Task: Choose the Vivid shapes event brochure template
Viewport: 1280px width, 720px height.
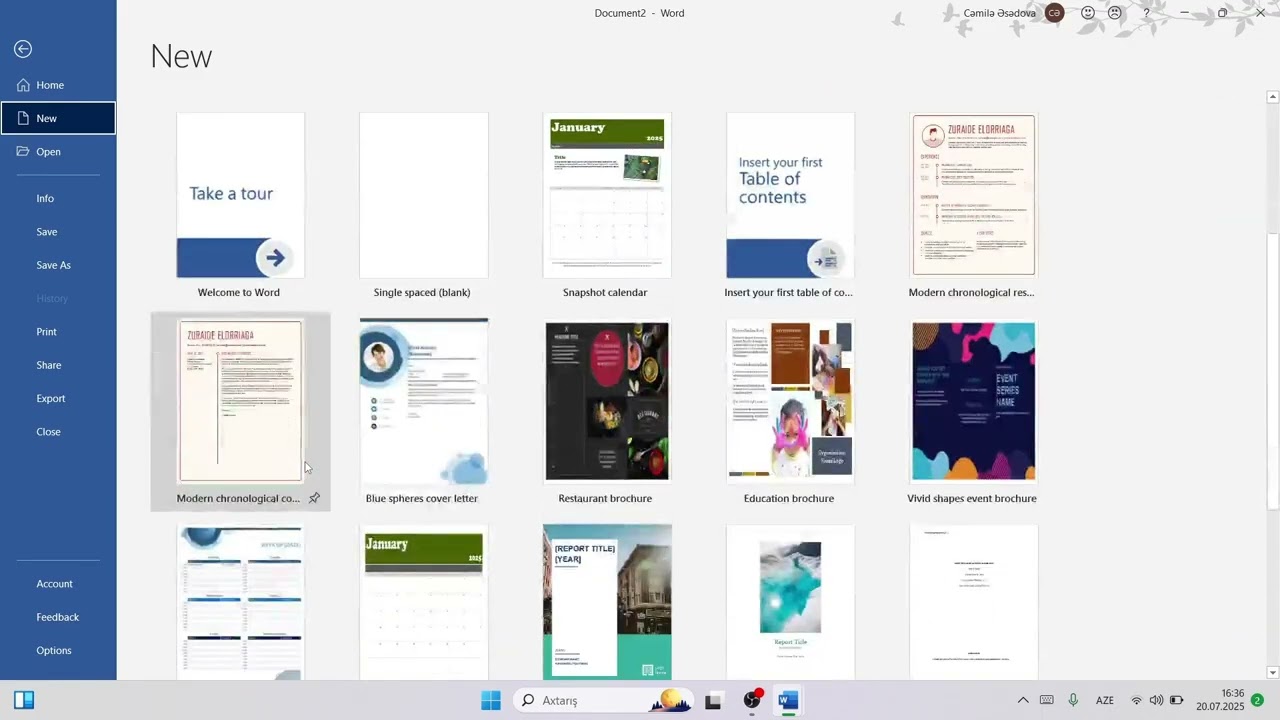Action: [x=973, y=401]
